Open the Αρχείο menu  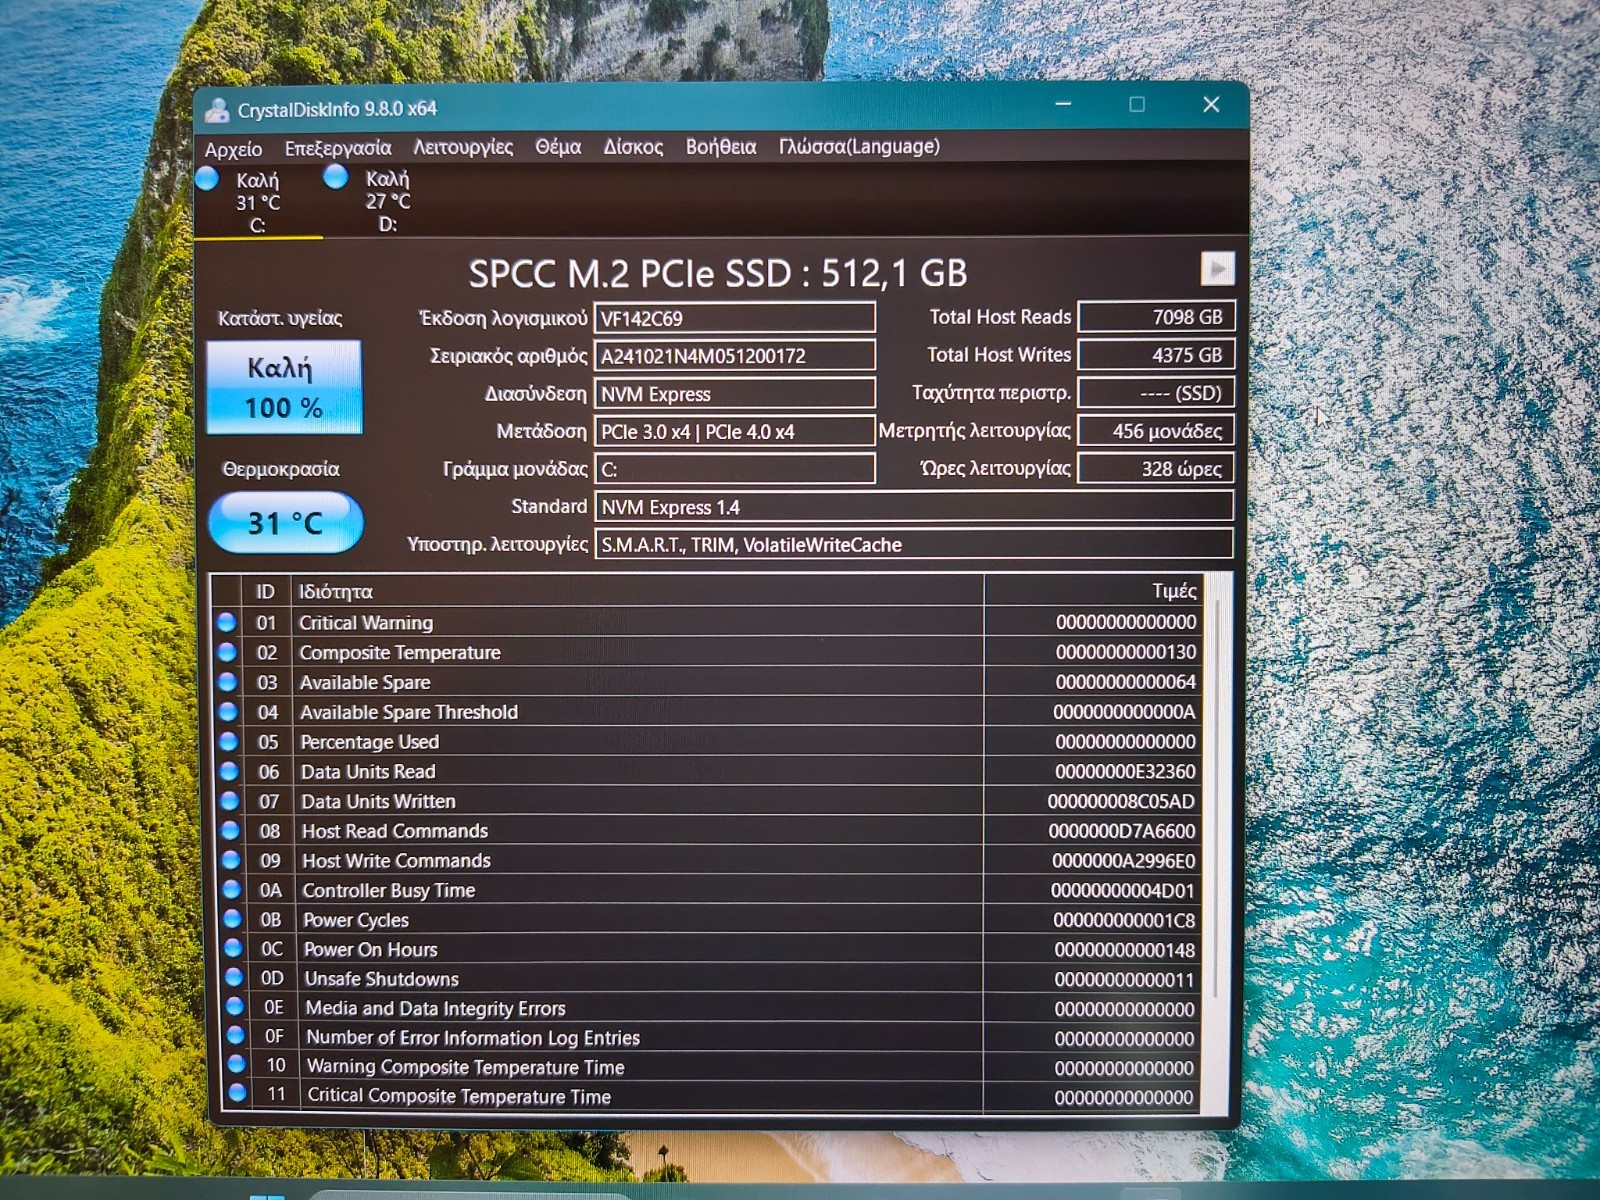[x=233, y=149]
